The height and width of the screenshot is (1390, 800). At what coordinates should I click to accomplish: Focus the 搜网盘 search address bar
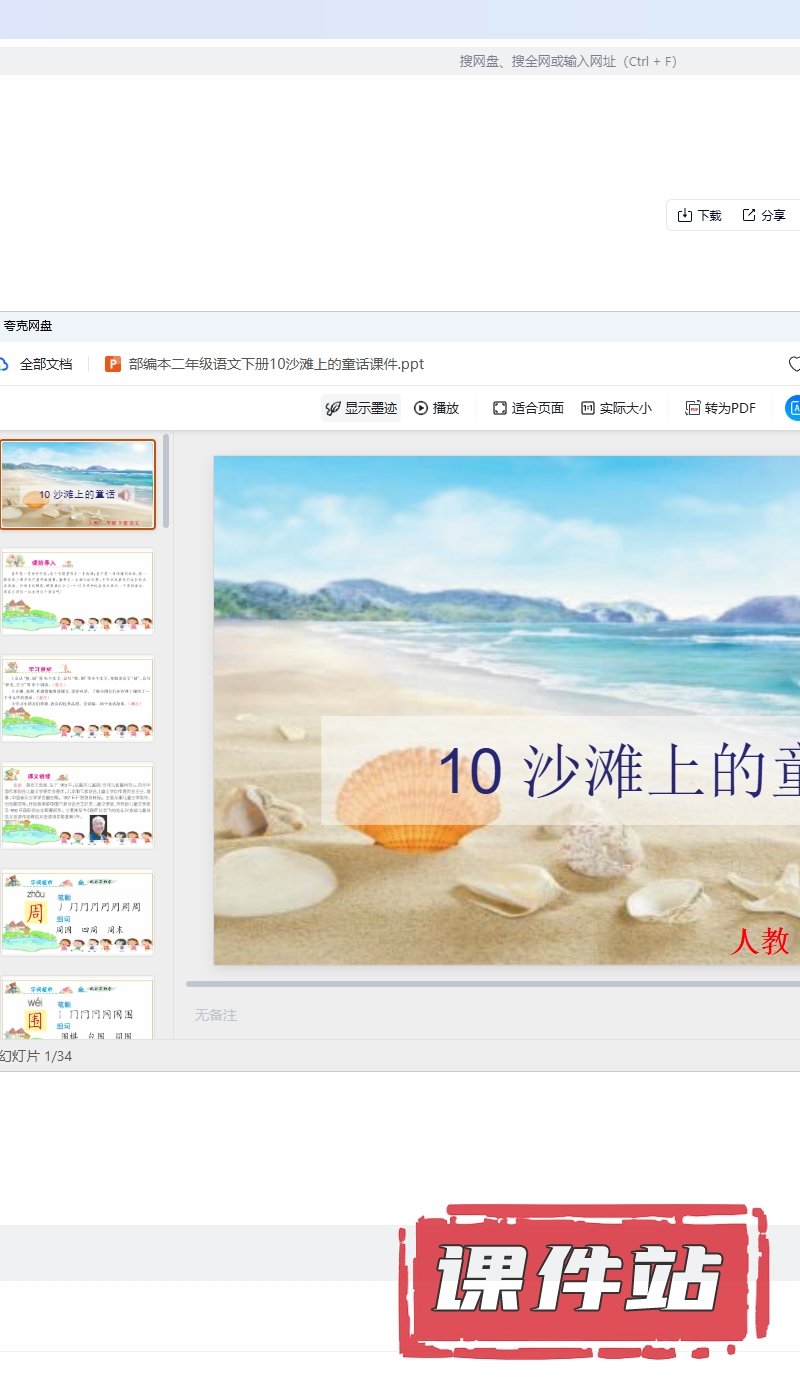click(x=568, y=61)
